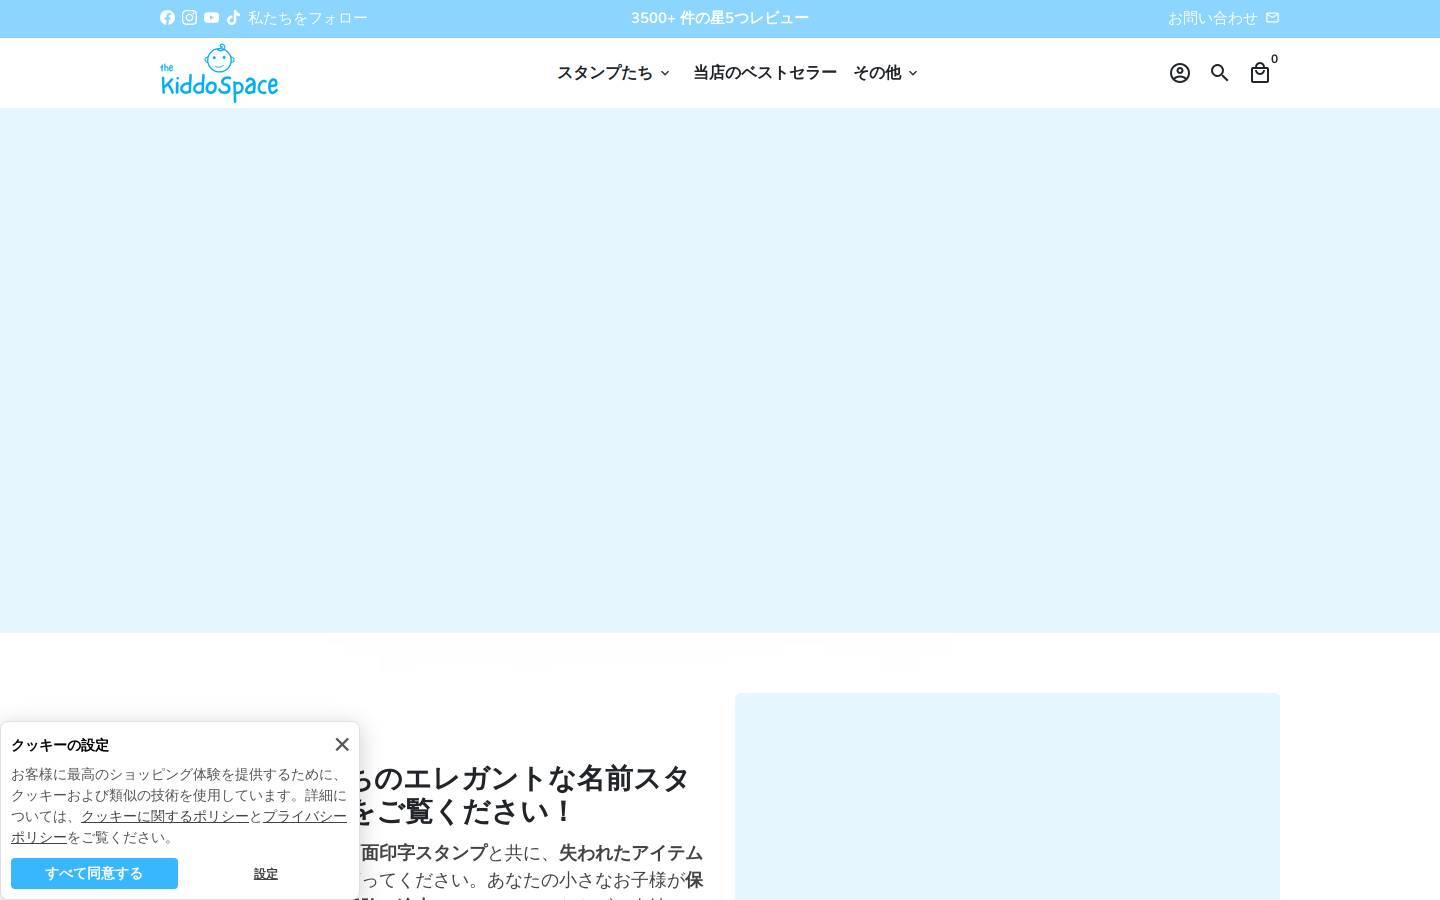Viewport: 1440px width, 900px height.
Task: Open the account login icon
Action: pos(1180,73)
